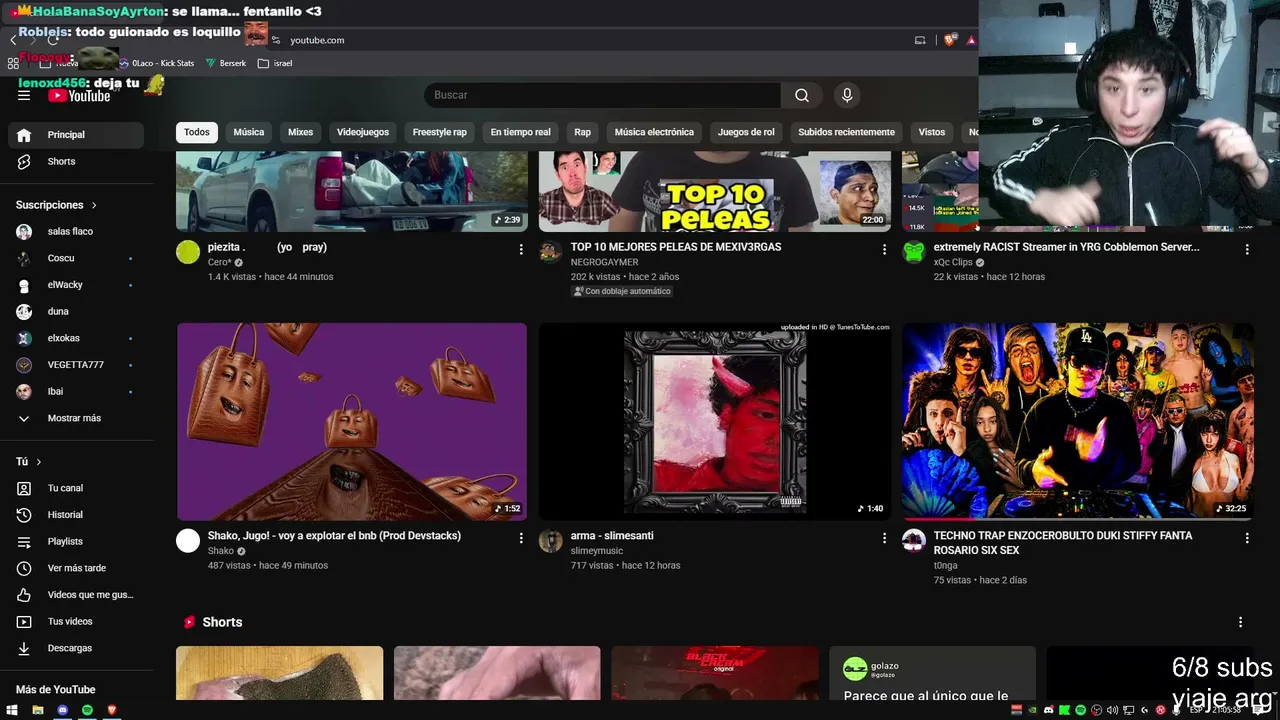This screenshot has height=720, width=1280.
Task: Open elWacky subscription channel
Action: [76, 285]
